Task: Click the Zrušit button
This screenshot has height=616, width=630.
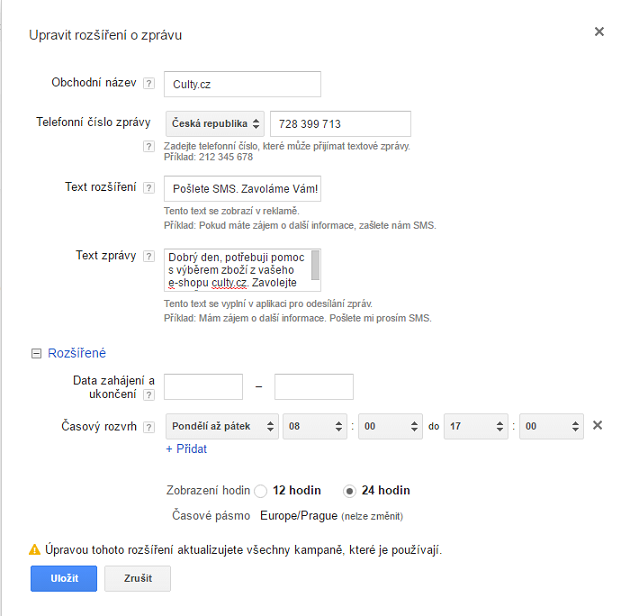Action: click(x=137, y=578)
